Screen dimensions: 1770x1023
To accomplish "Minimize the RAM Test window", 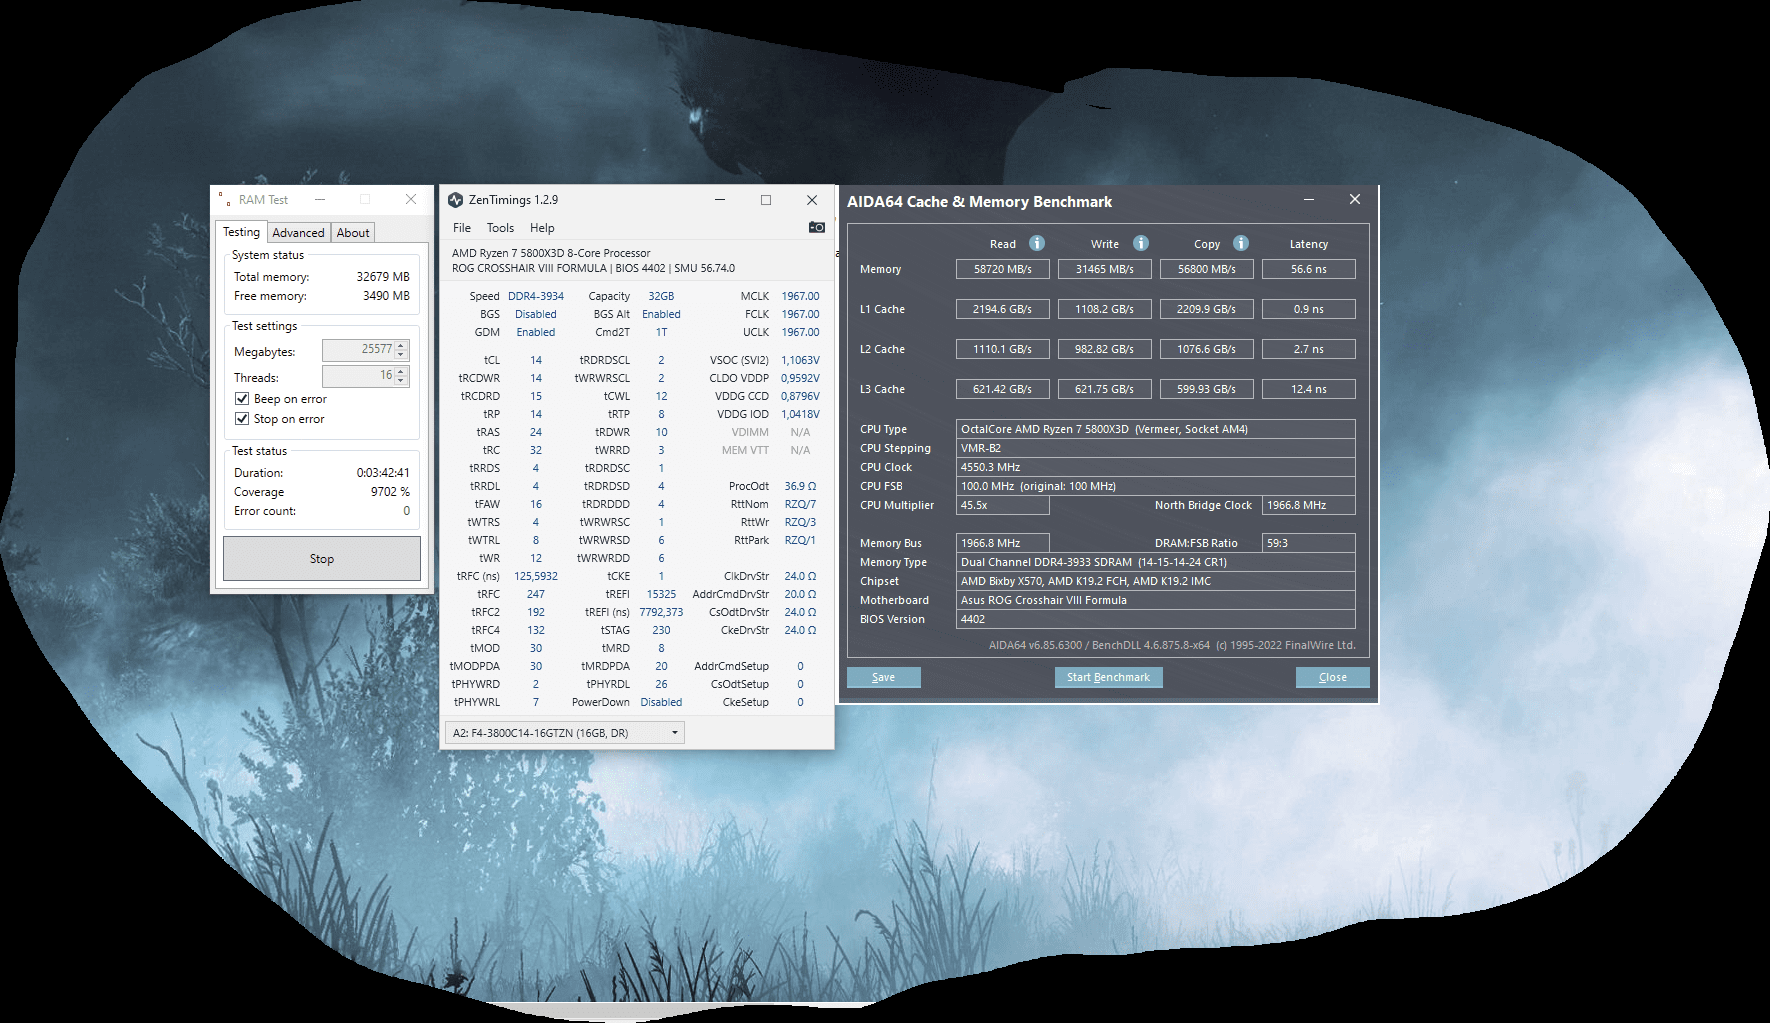I will [320, 200].
